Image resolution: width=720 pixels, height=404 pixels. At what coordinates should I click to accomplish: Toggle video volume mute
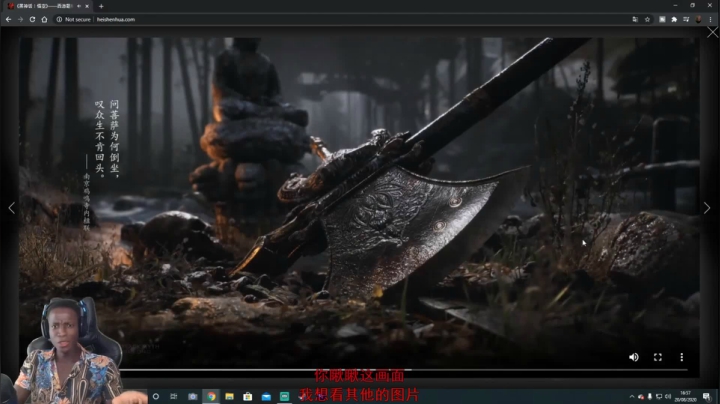pos(634,357)
